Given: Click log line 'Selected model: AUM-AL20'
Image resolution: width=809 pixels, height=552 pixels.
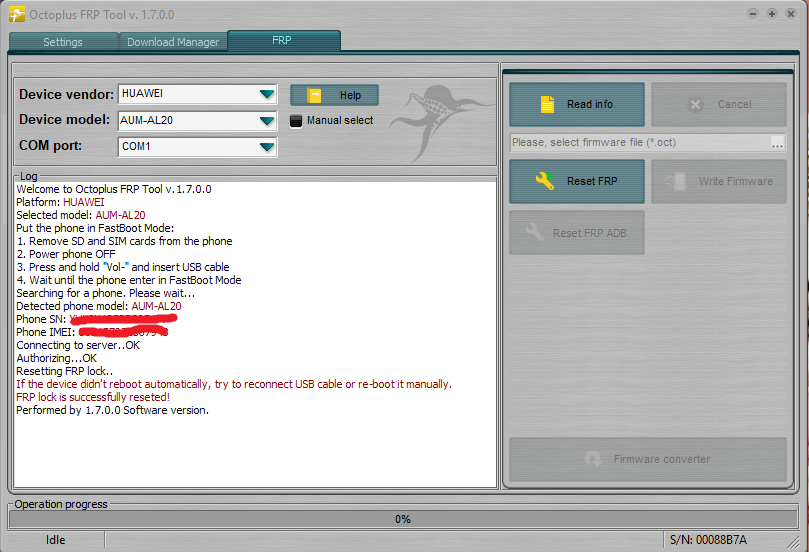Looking at the screenshot, I should 80,215.
